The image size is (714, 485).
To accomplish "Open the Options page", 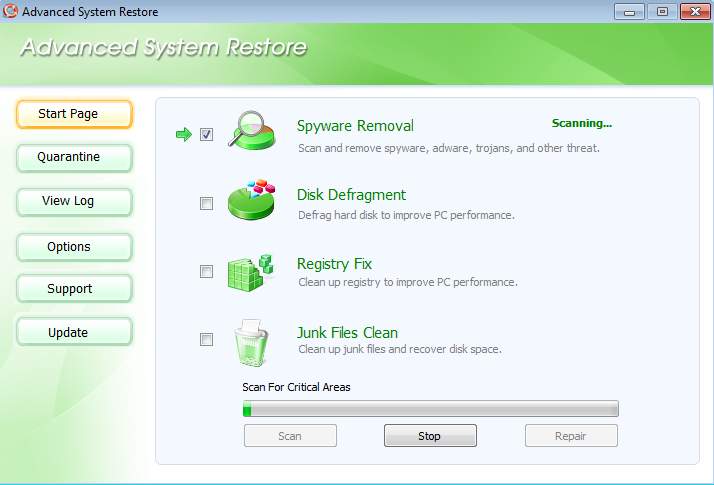I will (x=74, y=247).
